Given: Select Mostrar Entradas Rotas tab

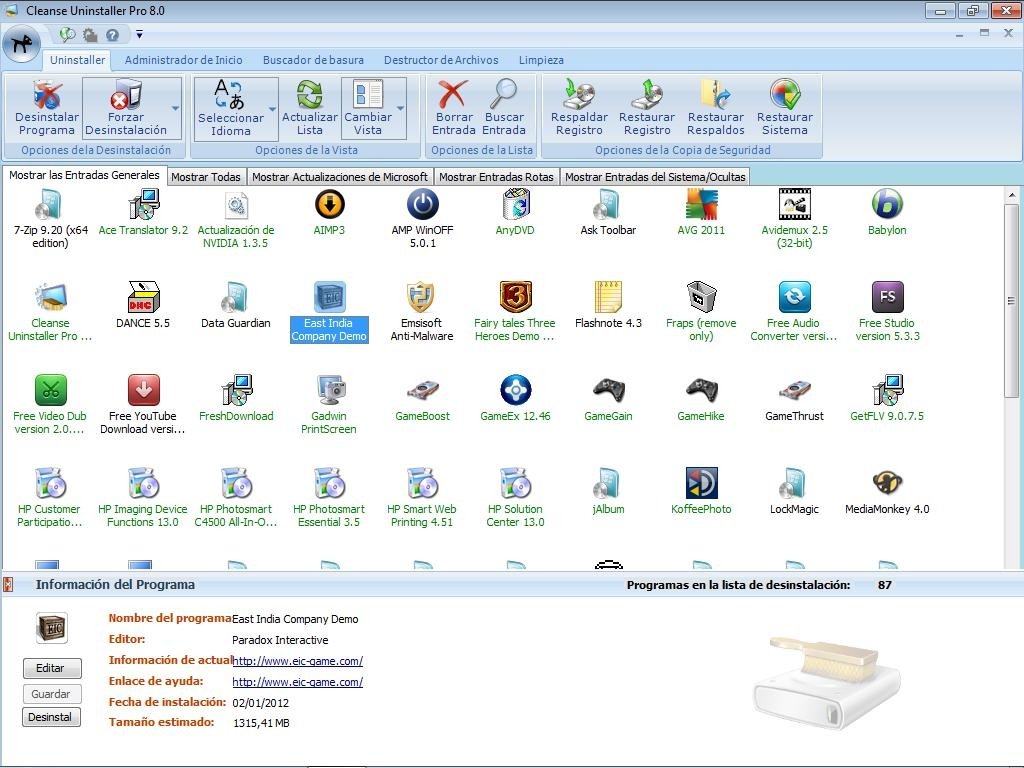Looking at the screenshot, I should (496, 177).
